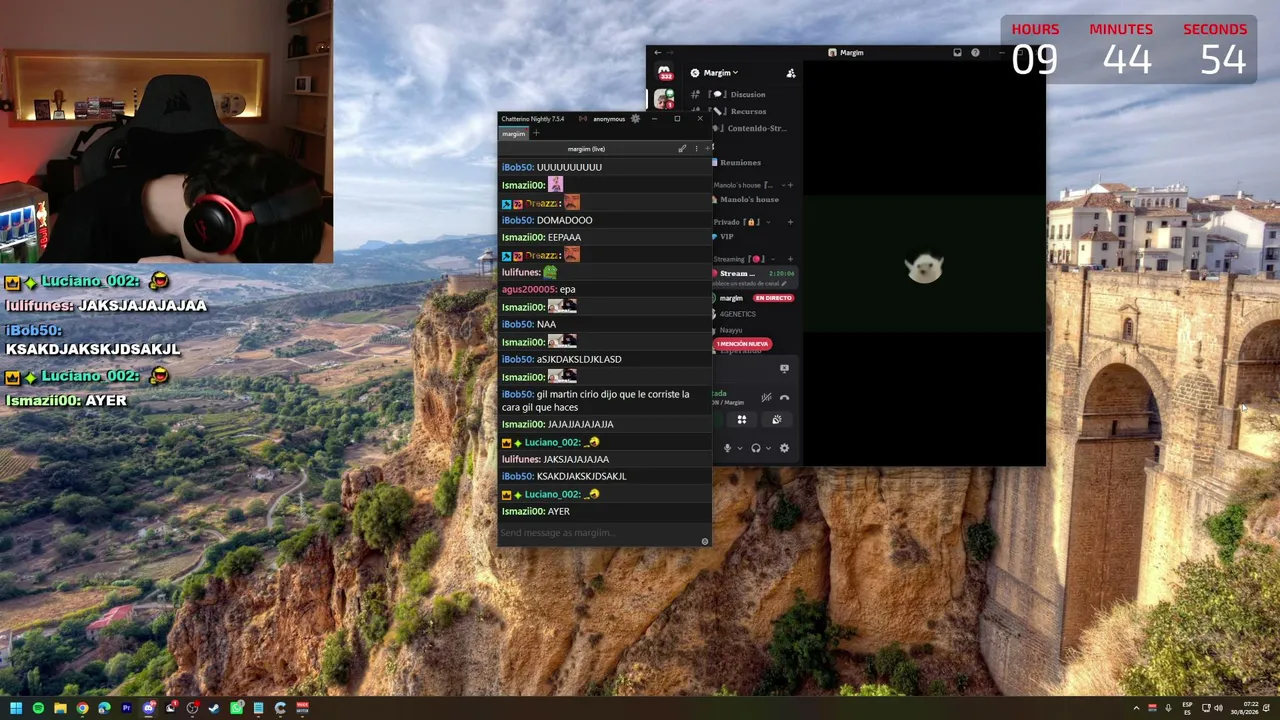Screen dimensions: 1280x720
Task: Open Discord inbox icon in title bar
Action: (957, 52)
